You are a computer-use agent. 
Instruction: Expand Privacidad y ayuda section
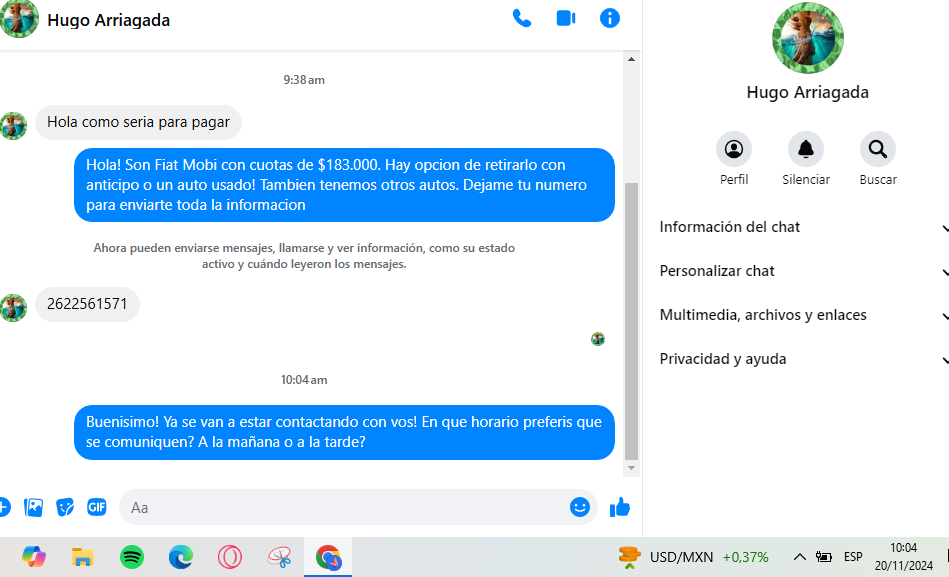tap(800, 359)
